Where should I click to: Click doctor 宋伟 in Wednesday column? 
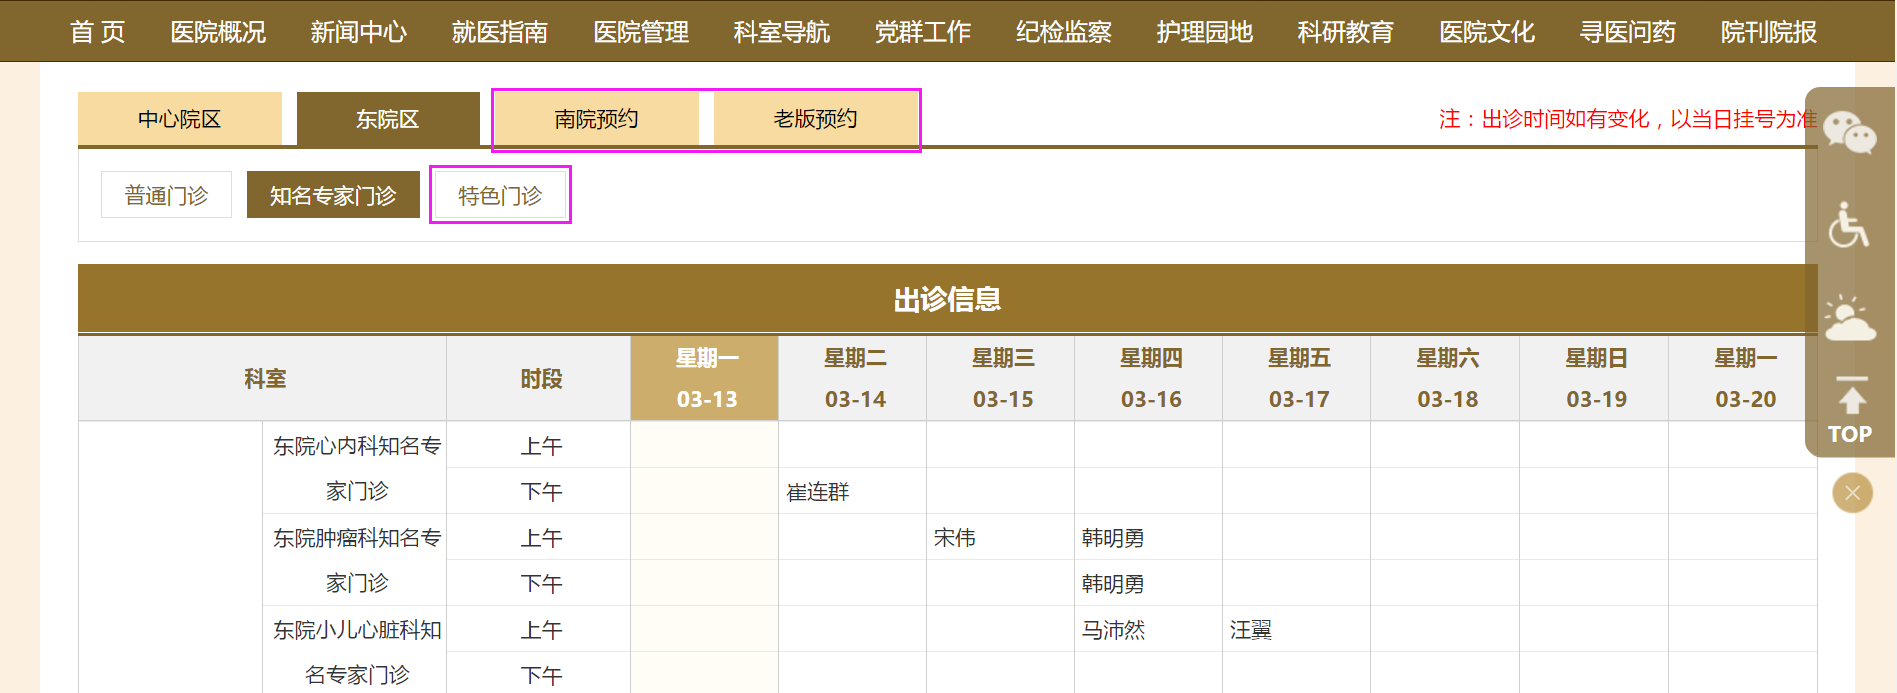954,538
